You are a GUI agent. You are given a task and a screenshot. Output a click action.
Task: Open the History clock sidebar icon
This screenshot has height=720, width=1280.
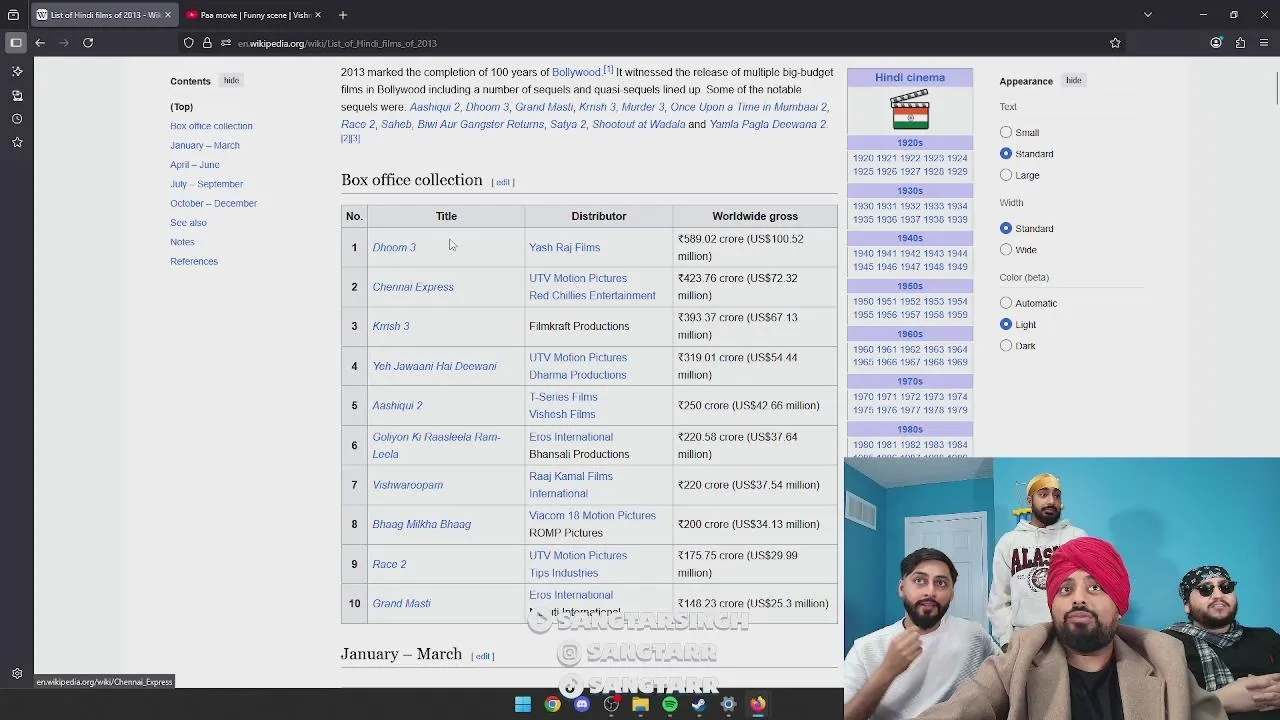[17, 119]
